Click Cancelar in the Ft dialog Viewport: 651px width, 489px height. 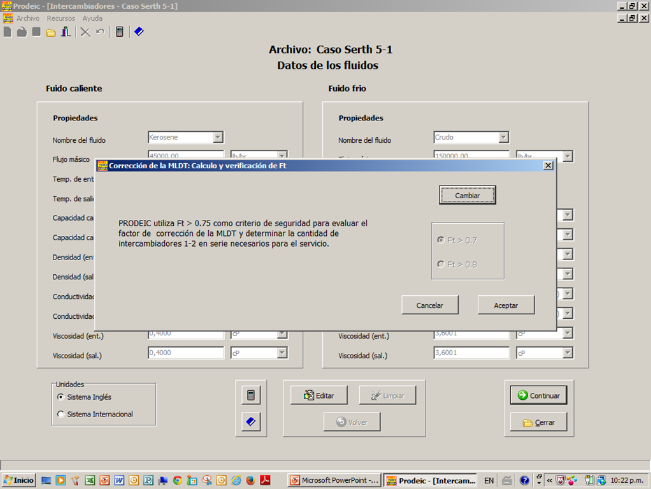point(430,305)
